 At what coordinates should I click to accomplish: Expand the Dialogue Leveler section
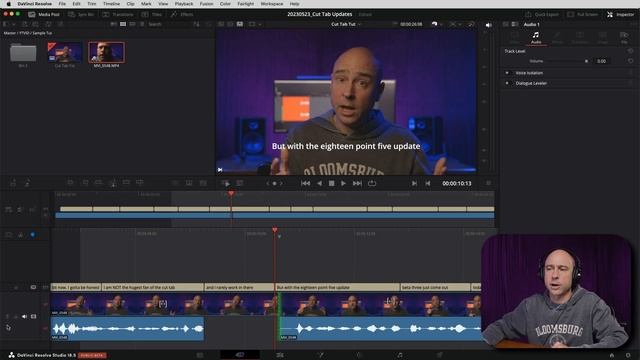click(x=531, y=83)
